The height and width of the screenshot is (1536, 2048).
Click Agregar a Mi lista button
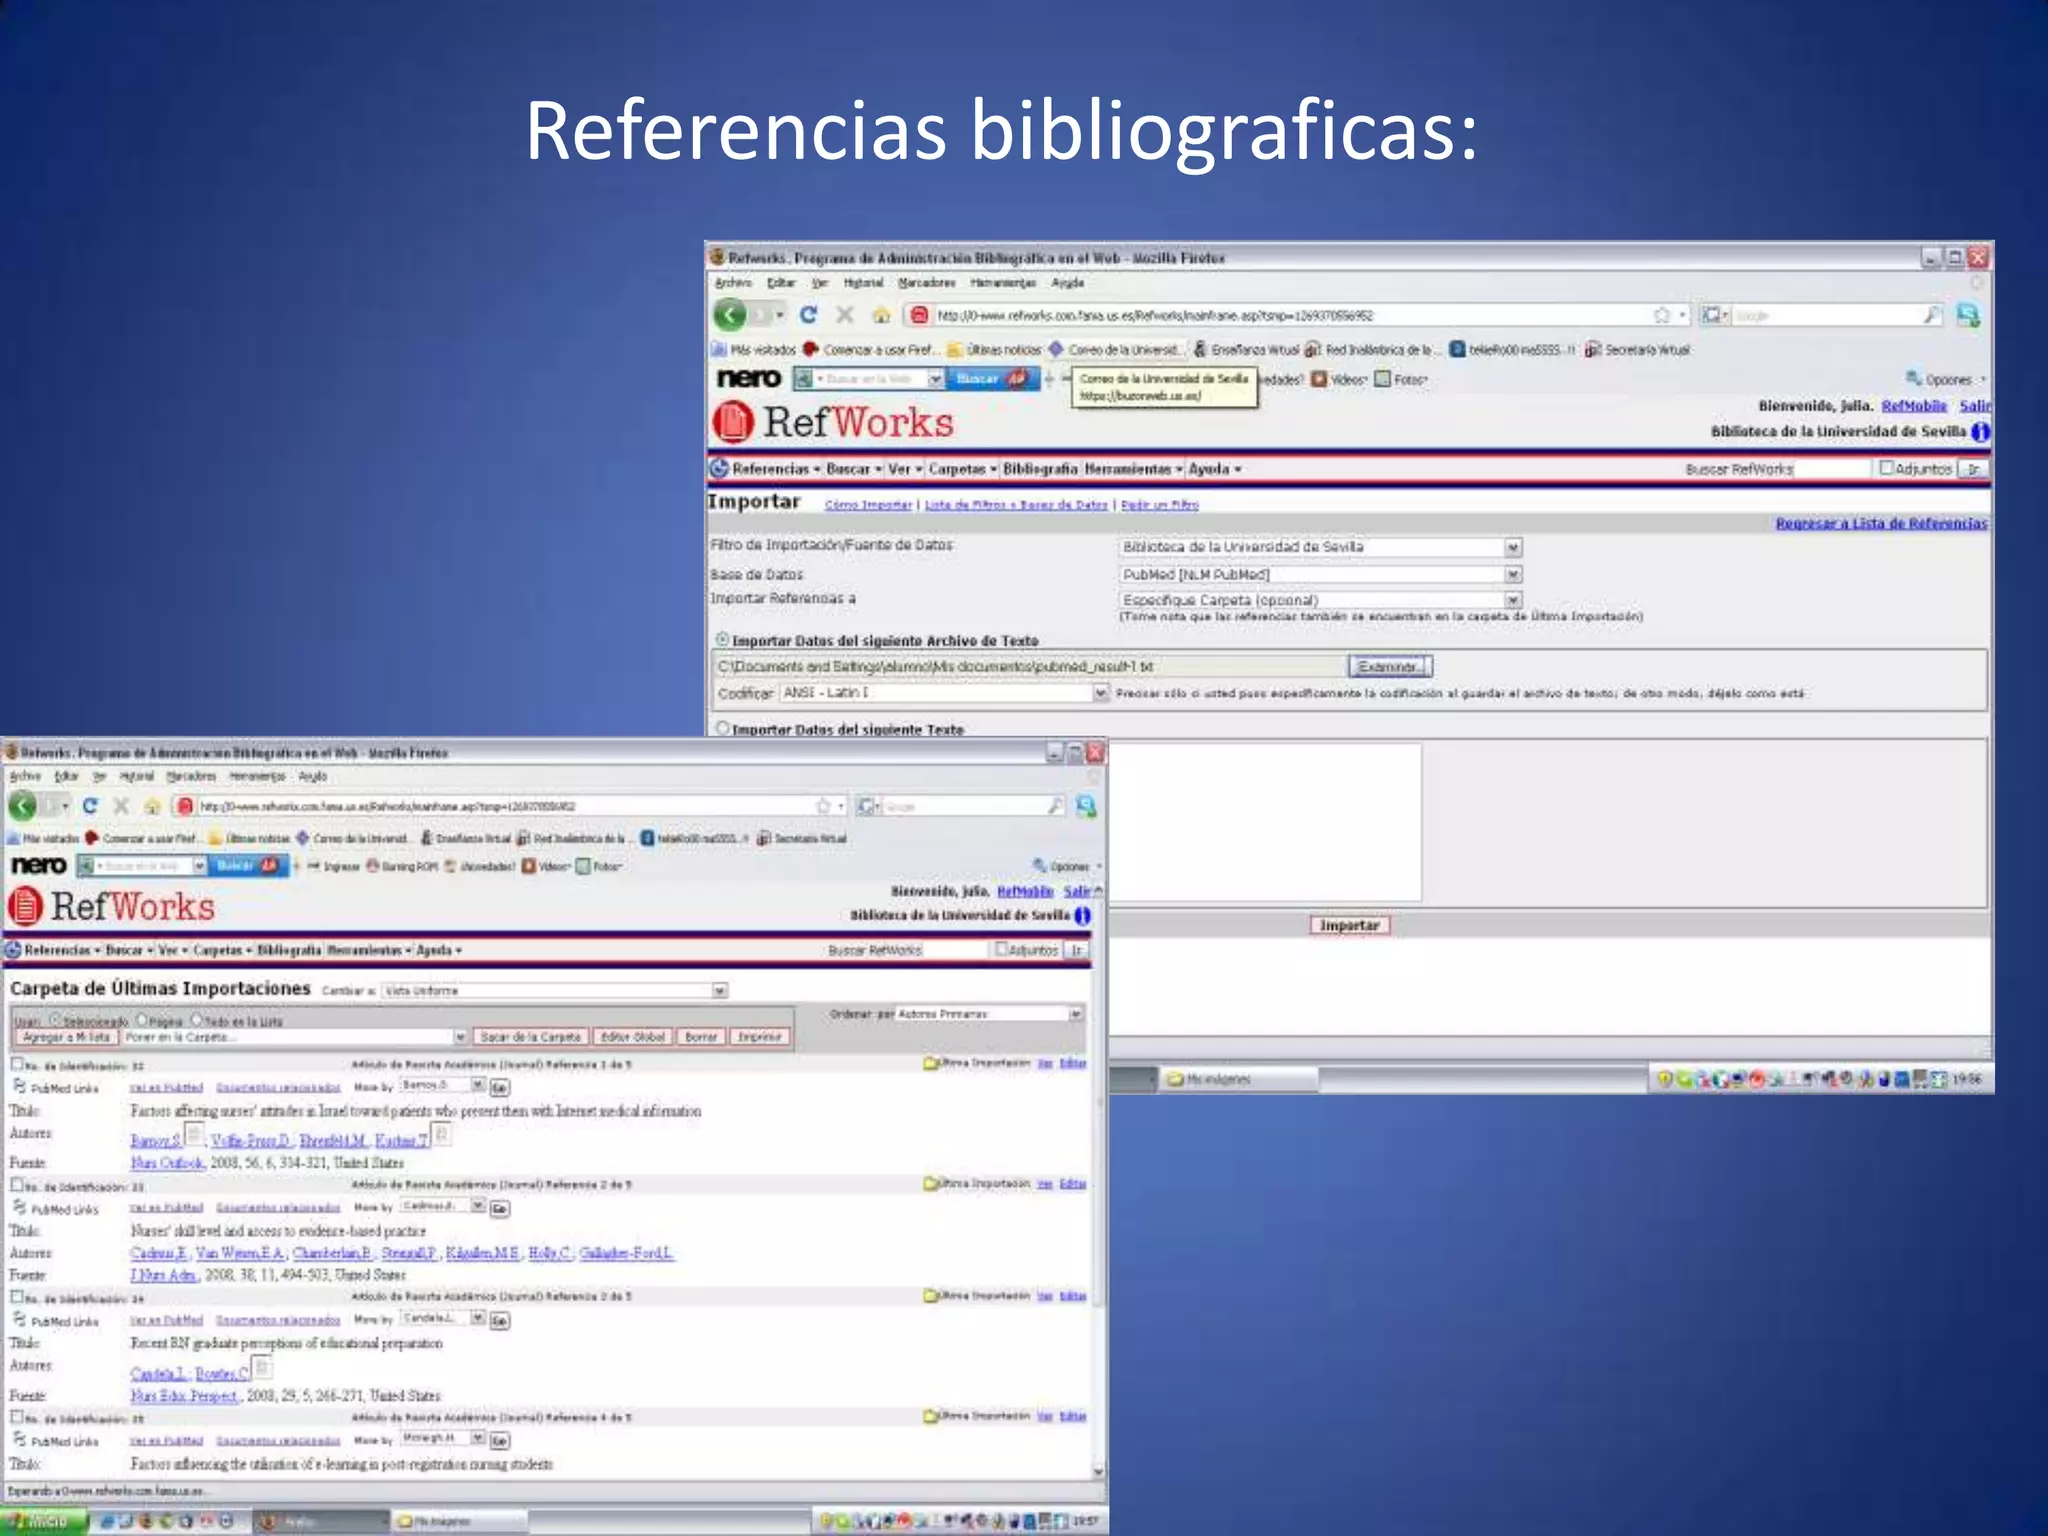point(66,1037)
